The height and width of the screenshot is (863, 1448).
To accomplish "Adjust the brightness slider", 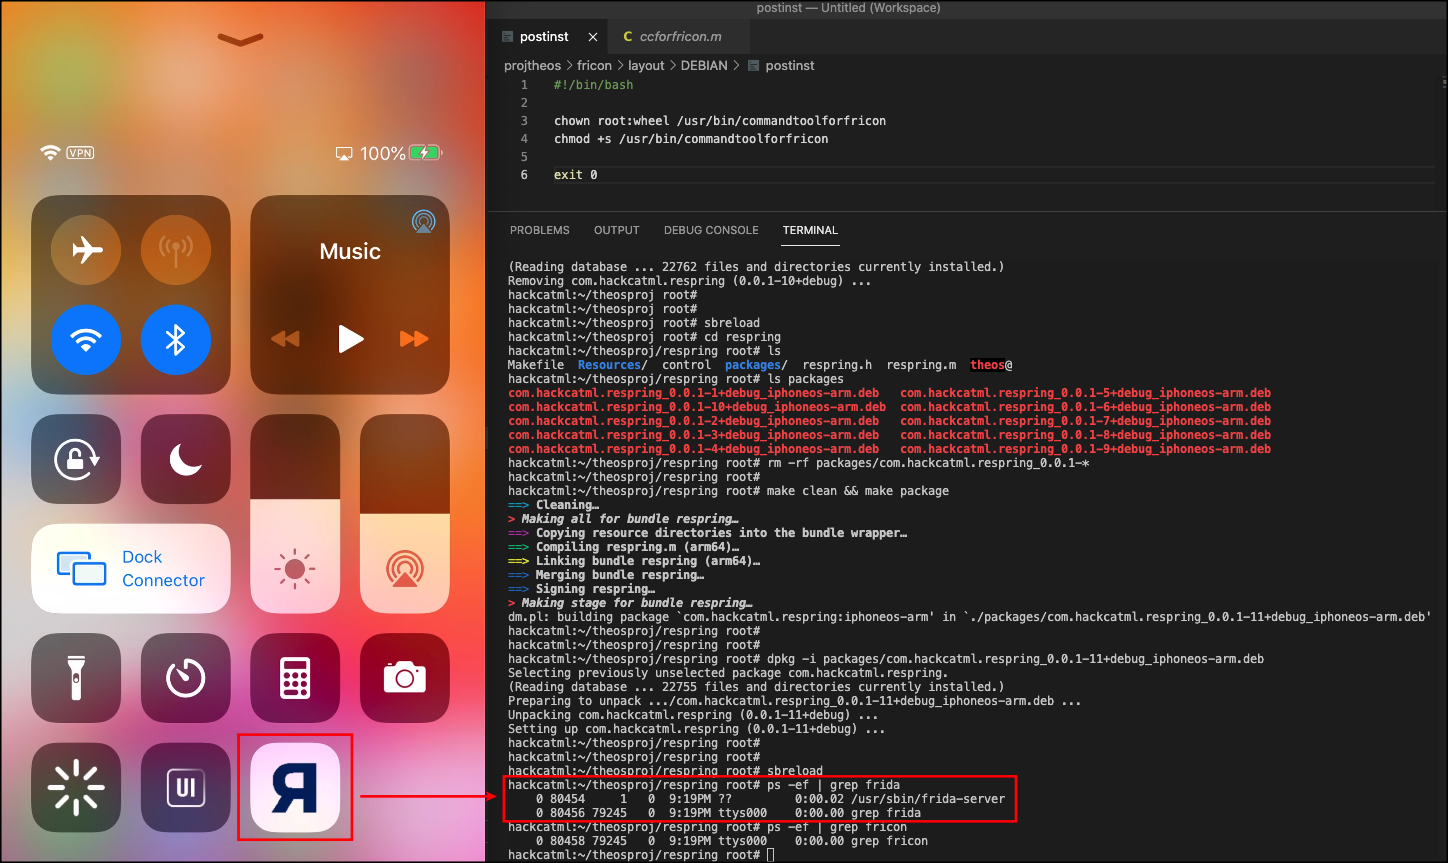I will coord(295,514).
